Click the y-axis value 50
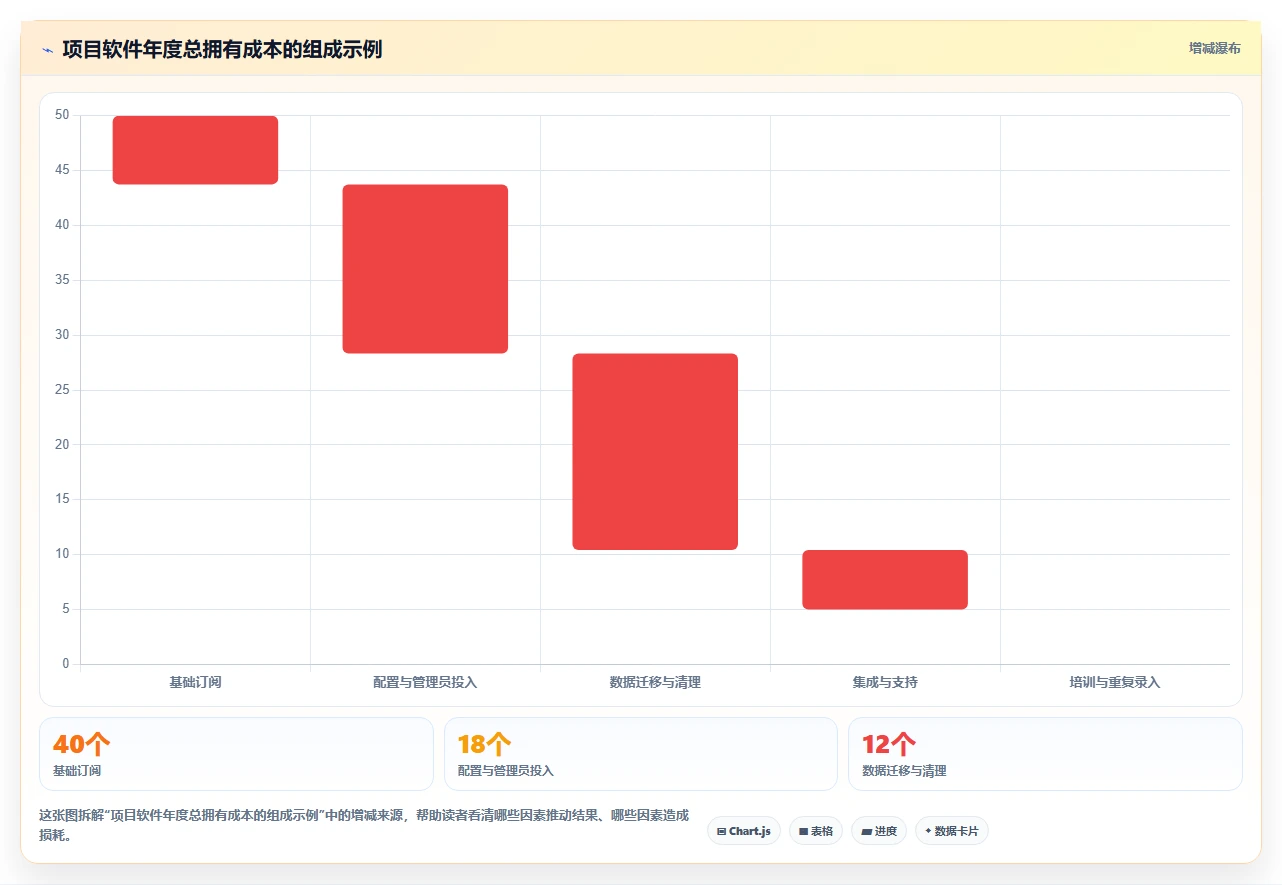This screenshot has height=885, width=1282. click(62, 115)
